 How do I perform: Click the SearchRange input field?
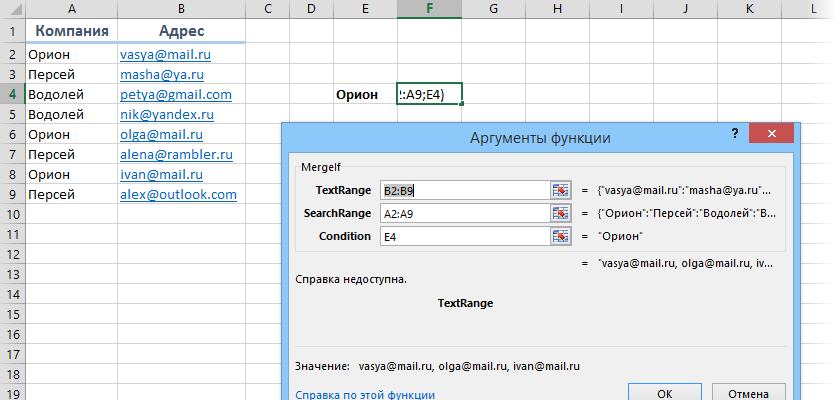point(462,213)
